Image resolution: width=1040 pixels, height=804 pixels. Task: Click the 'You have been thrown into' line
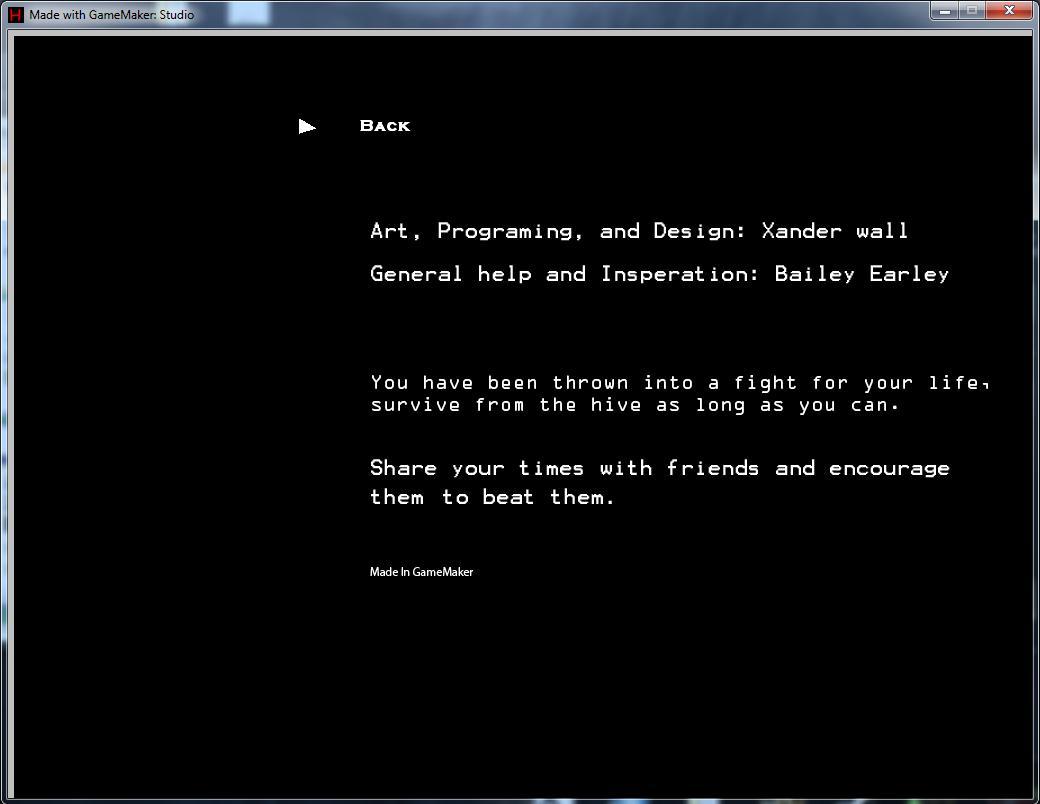point(679,383)
